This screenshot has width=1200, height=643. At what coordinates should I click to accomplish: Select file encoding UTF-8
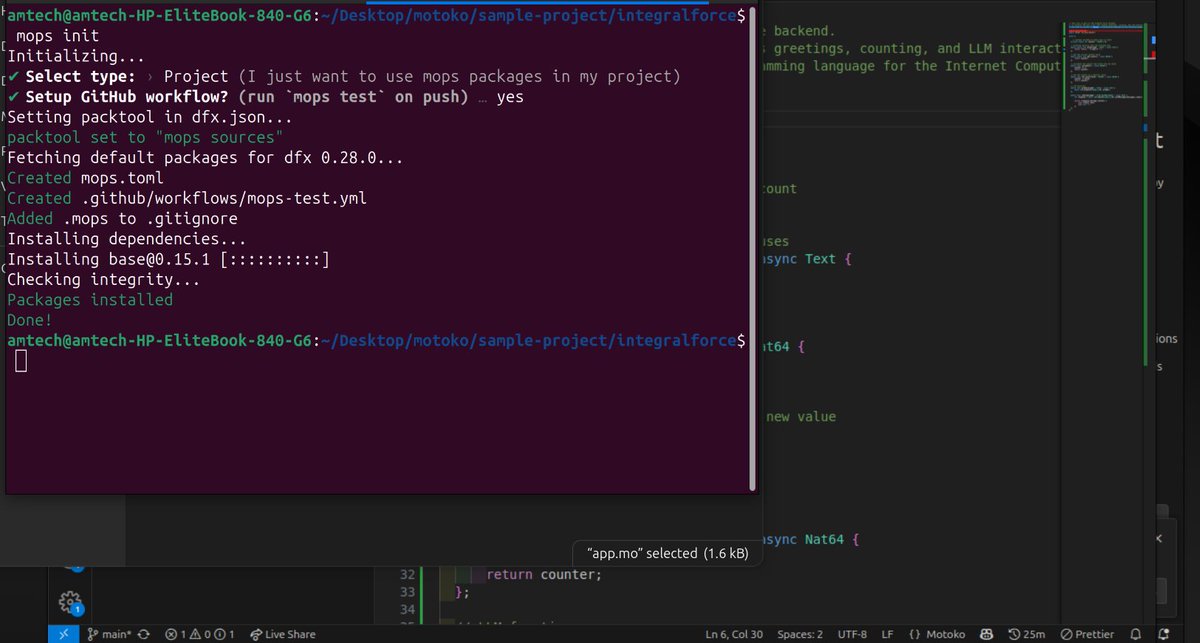pyautogui.click(x=853, y=634)
